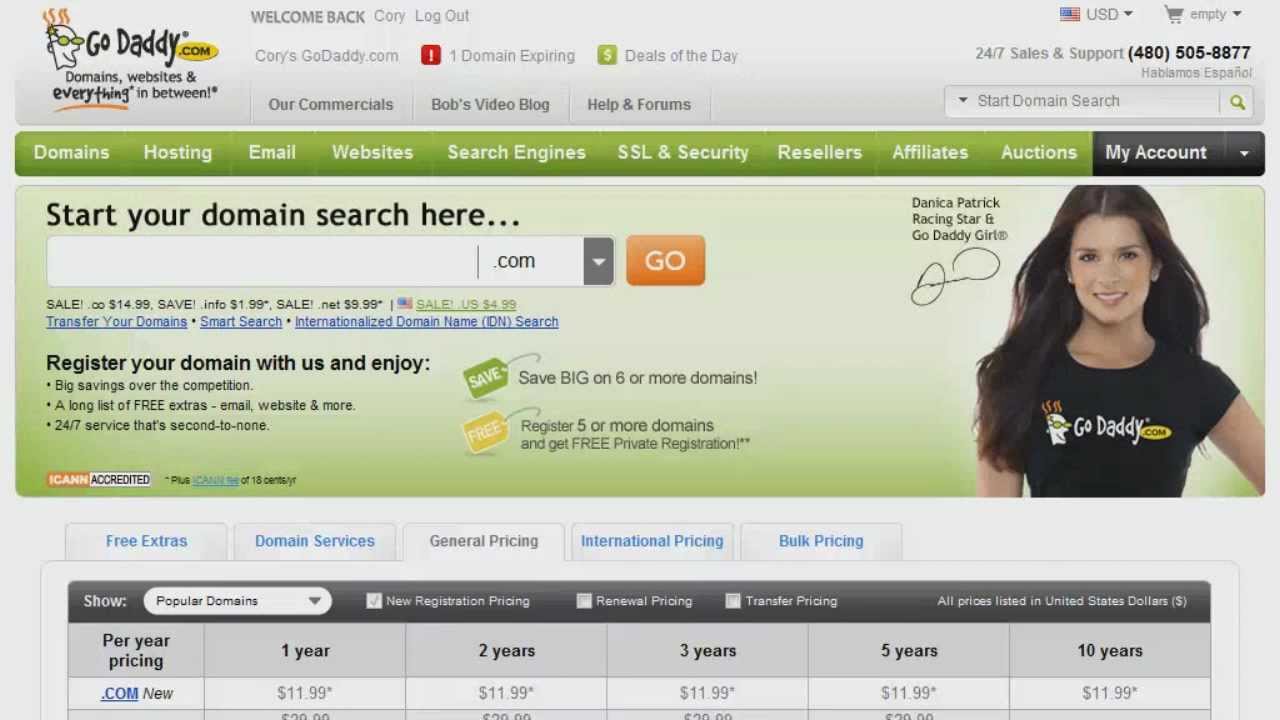Open Help & Forums tab
The height and width of the screenshot is (720, 1280).
coord(639,104)
